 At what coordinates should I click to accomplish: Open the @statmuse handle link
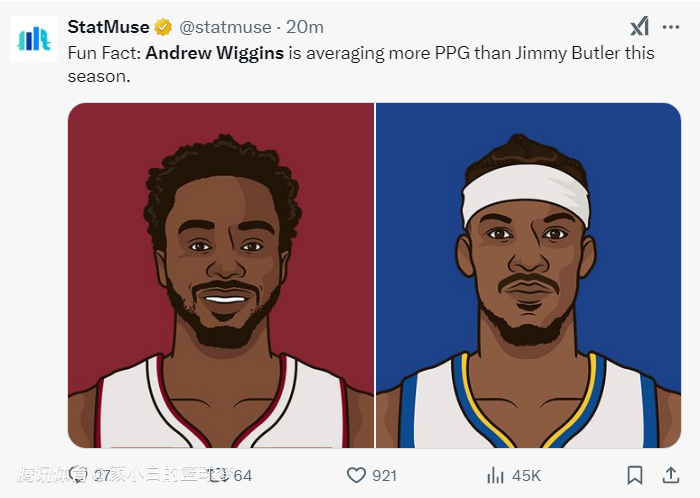click(224, 27)
